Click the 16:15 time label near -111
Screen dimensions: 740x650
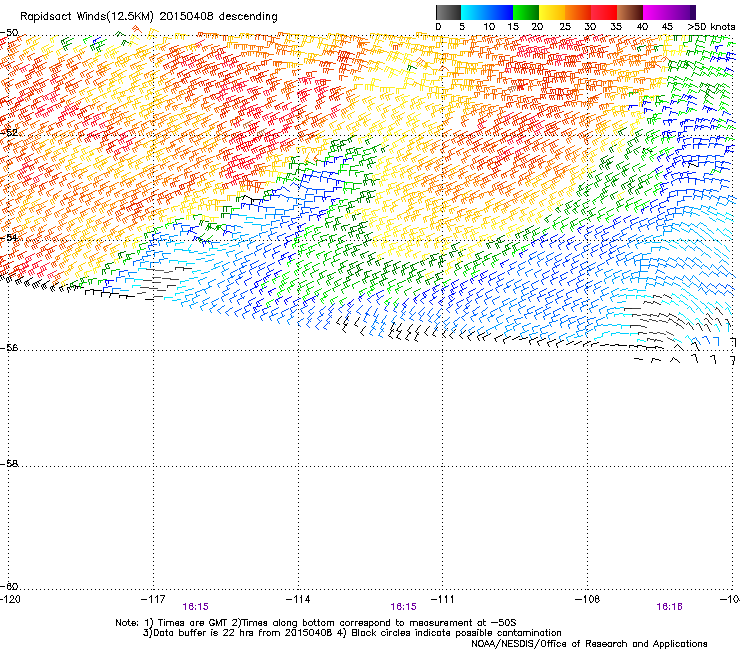pyautogui.click(x=404, y=607)
